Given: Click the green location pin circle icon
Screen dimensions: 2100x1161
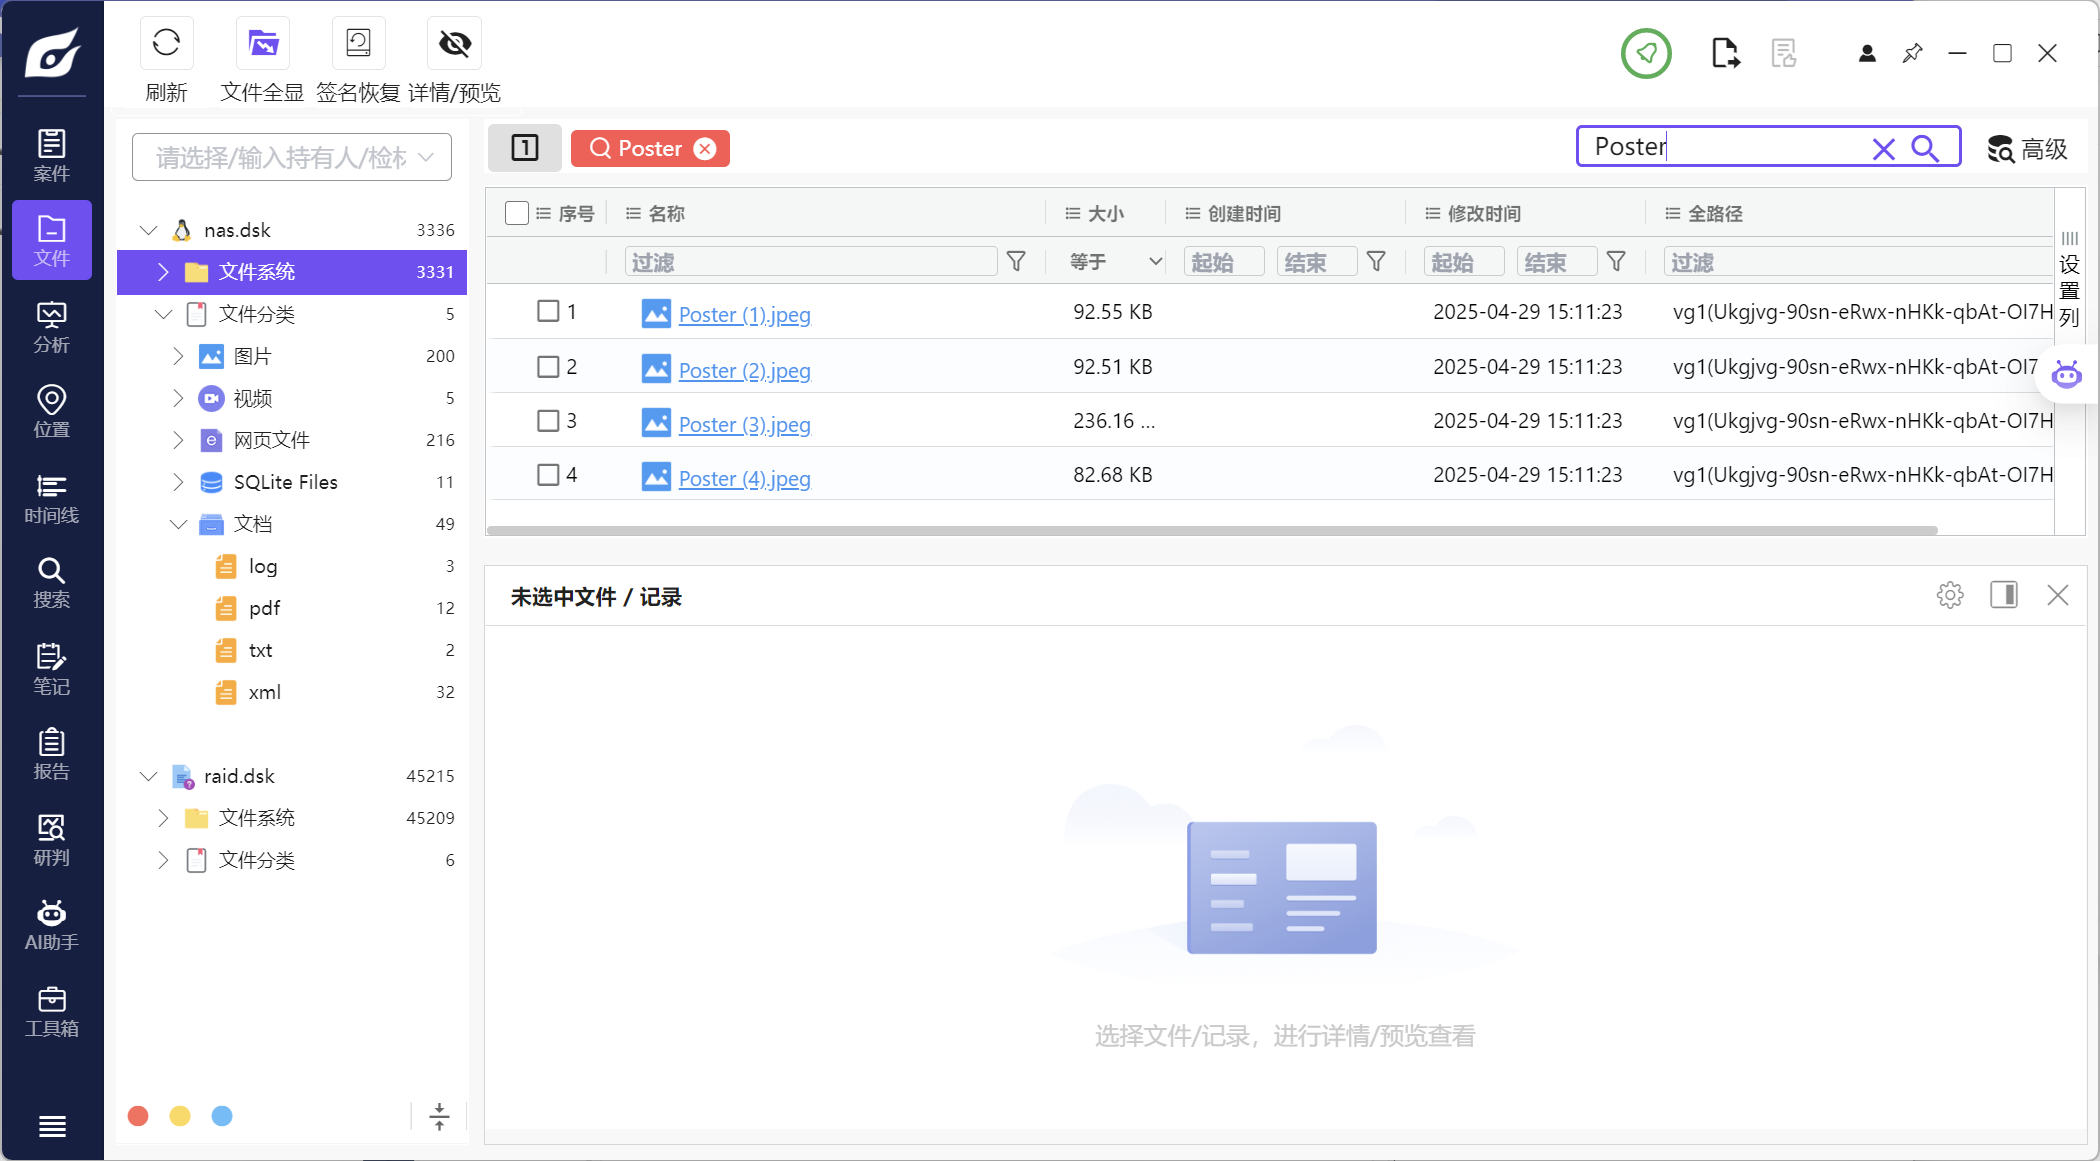Looking at the screenshot, I should (x=1646, y=53).
